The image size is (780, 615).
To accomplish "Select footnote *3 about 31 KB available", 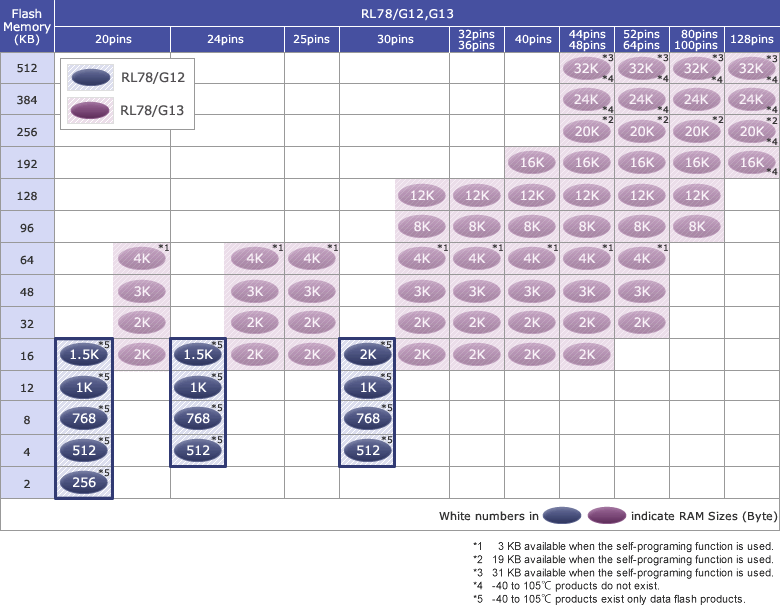I will tap(623, 573).
